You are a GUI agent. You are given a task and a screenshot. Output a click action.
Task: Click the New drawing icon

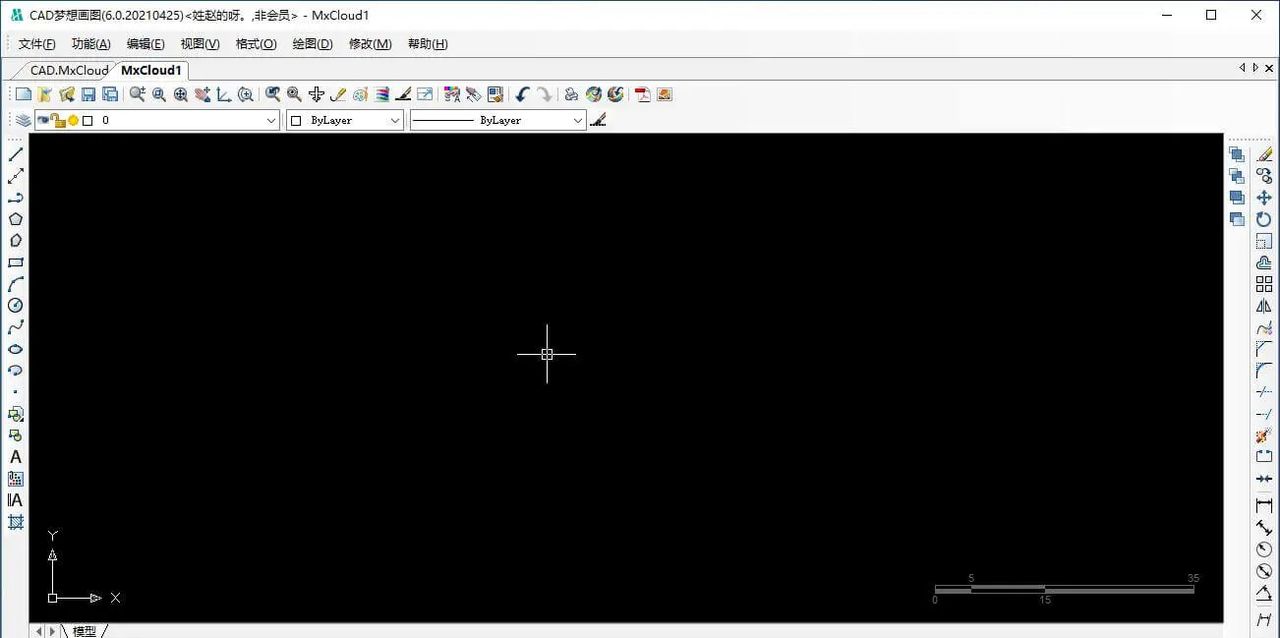click(23, 94)
